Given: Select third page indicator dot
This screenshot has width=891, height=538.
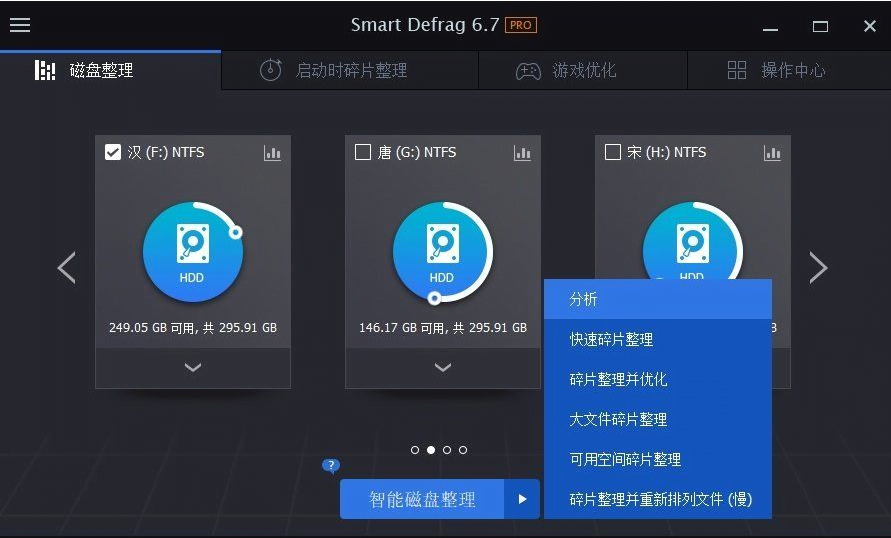Looking at the screenshot, I should tap(447, 450).
